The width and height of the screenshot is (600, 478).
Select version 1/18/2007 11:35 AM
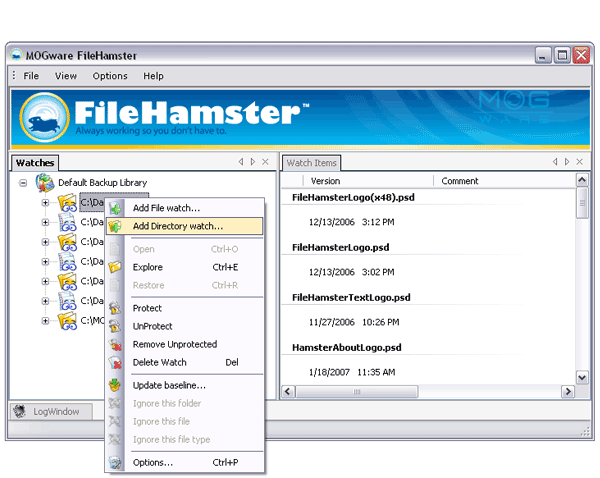coord(352,372)
